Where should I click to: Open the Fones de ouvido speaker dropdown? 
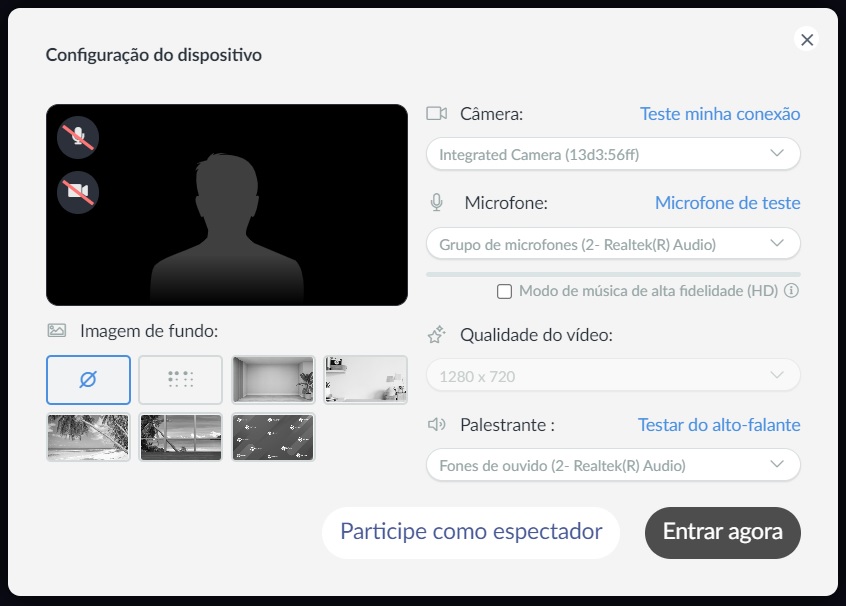pos(613,465)
